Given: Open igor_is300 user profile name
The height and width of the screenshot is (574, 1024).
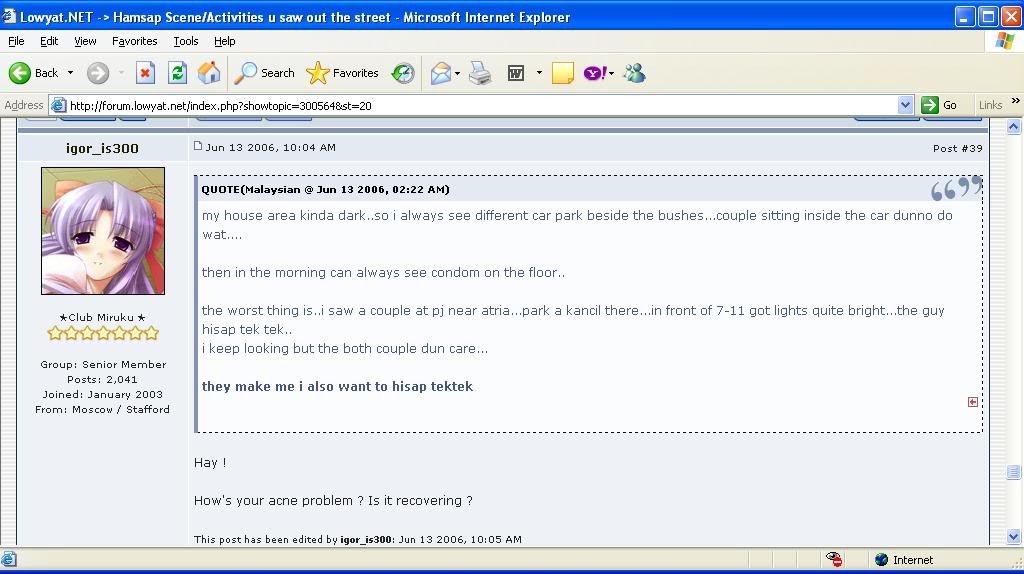Looking at the screenshot, I should pyautogui.click(x=103, y=148).
